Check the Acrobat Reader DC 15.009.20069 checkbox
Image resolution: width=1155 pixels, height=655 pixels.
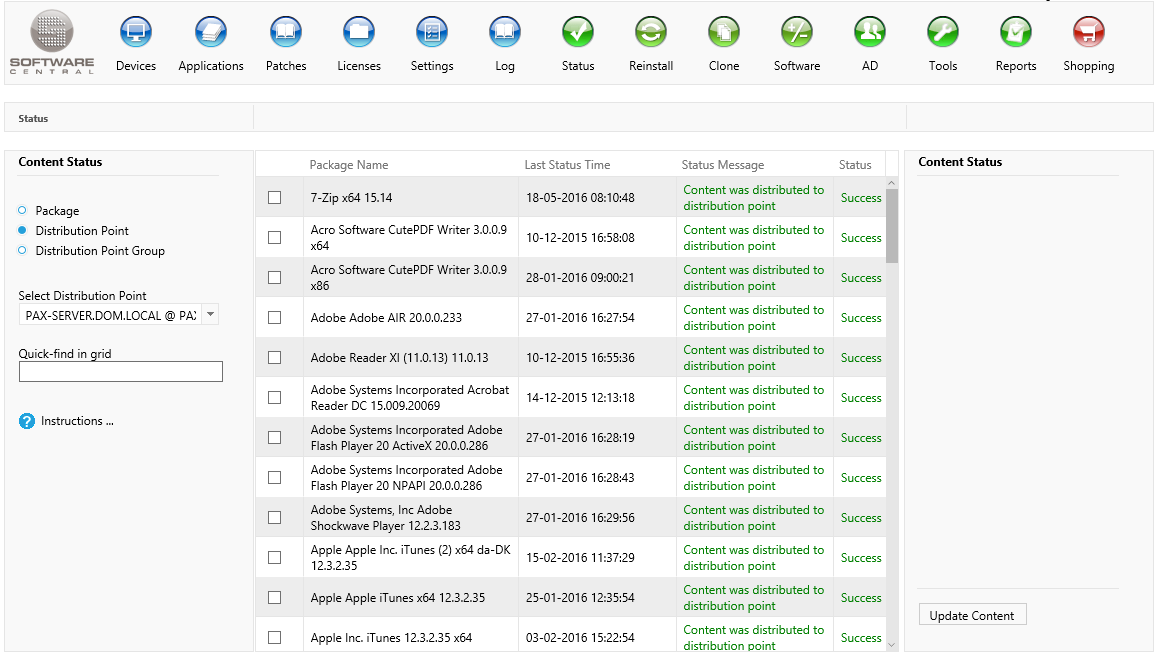coord(275,398)
